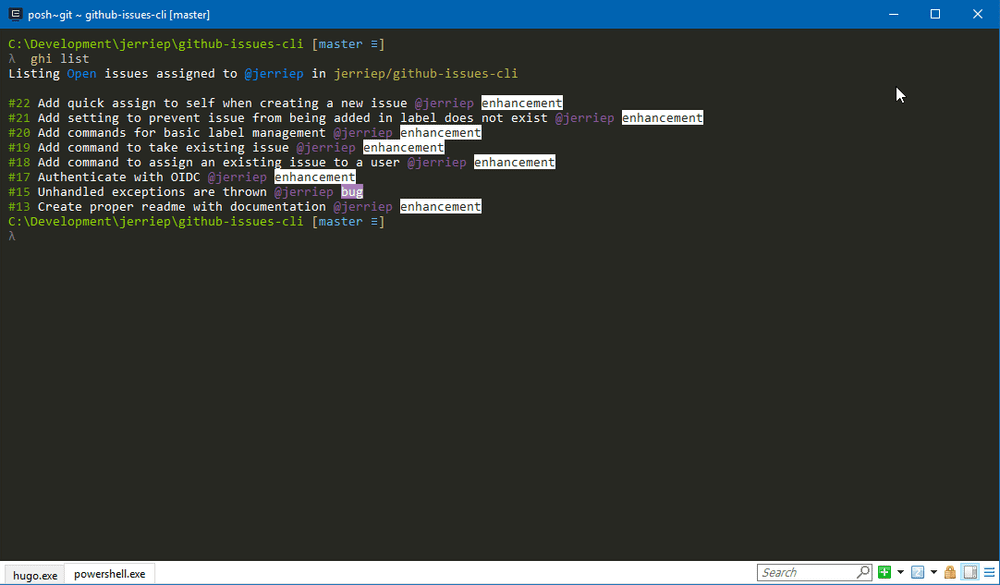Maximize the posh~git window
1000x585 pixels.
click(935, 14)
